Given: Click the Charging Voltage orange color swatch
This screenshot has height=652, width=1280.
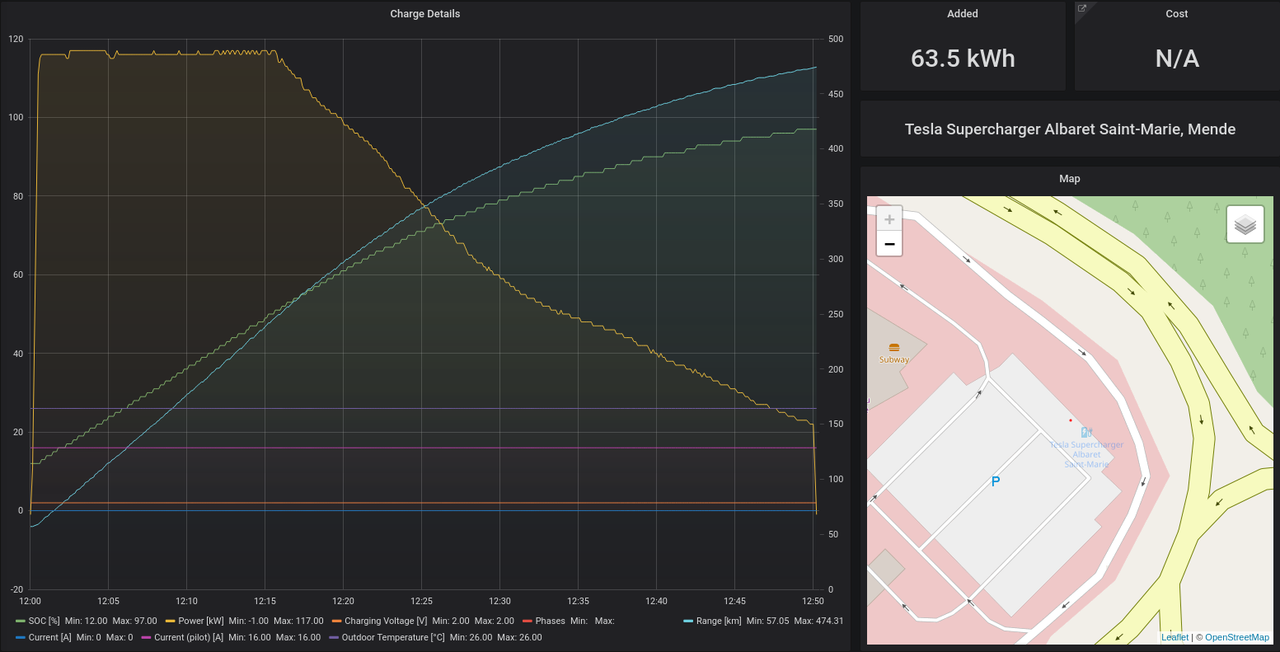Looking at the screenshot, I should point(336,621).
